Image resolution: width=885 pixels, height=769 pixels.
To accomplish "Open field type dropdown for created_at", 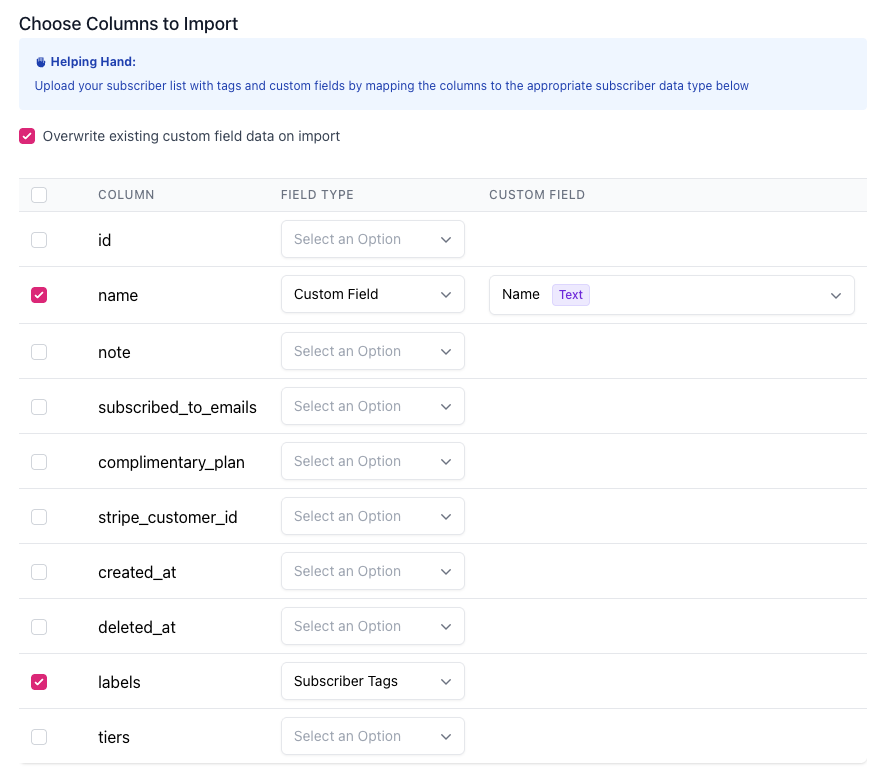I will tap(372, 572).
